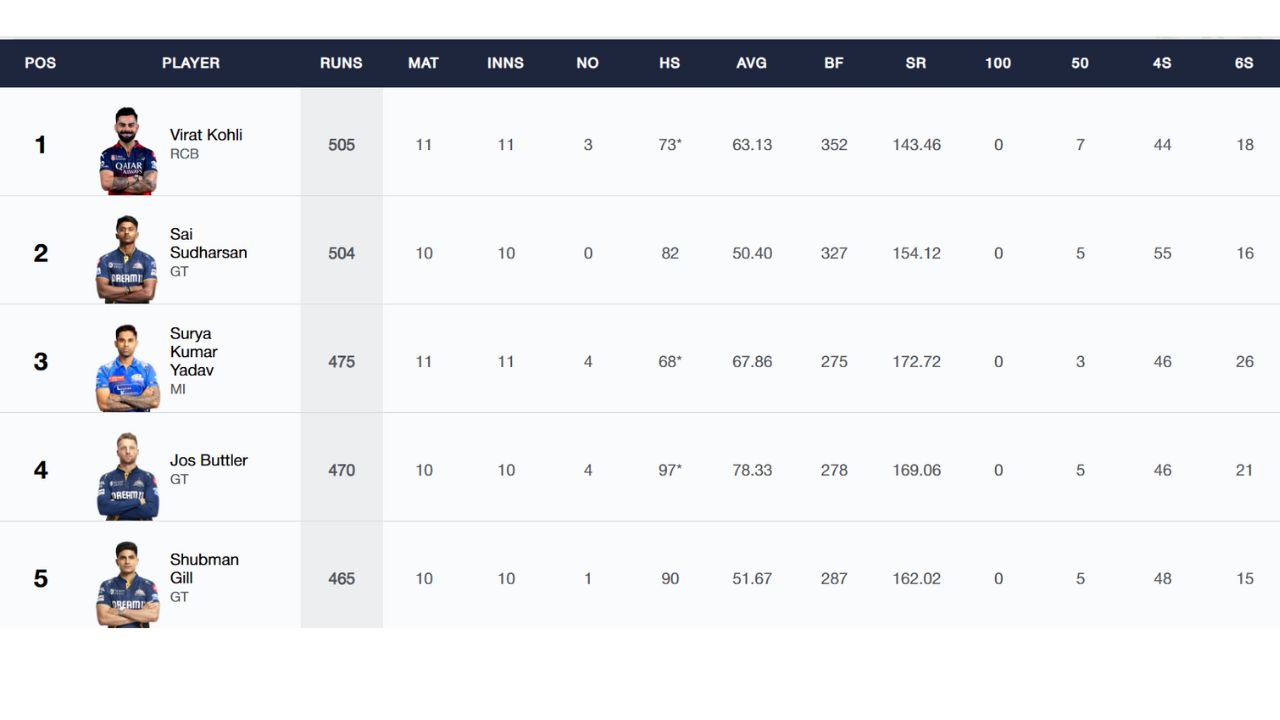Screen dimensions: 1280x720
Task: Sort by the 6S column header
Action: coord(1244,63)
